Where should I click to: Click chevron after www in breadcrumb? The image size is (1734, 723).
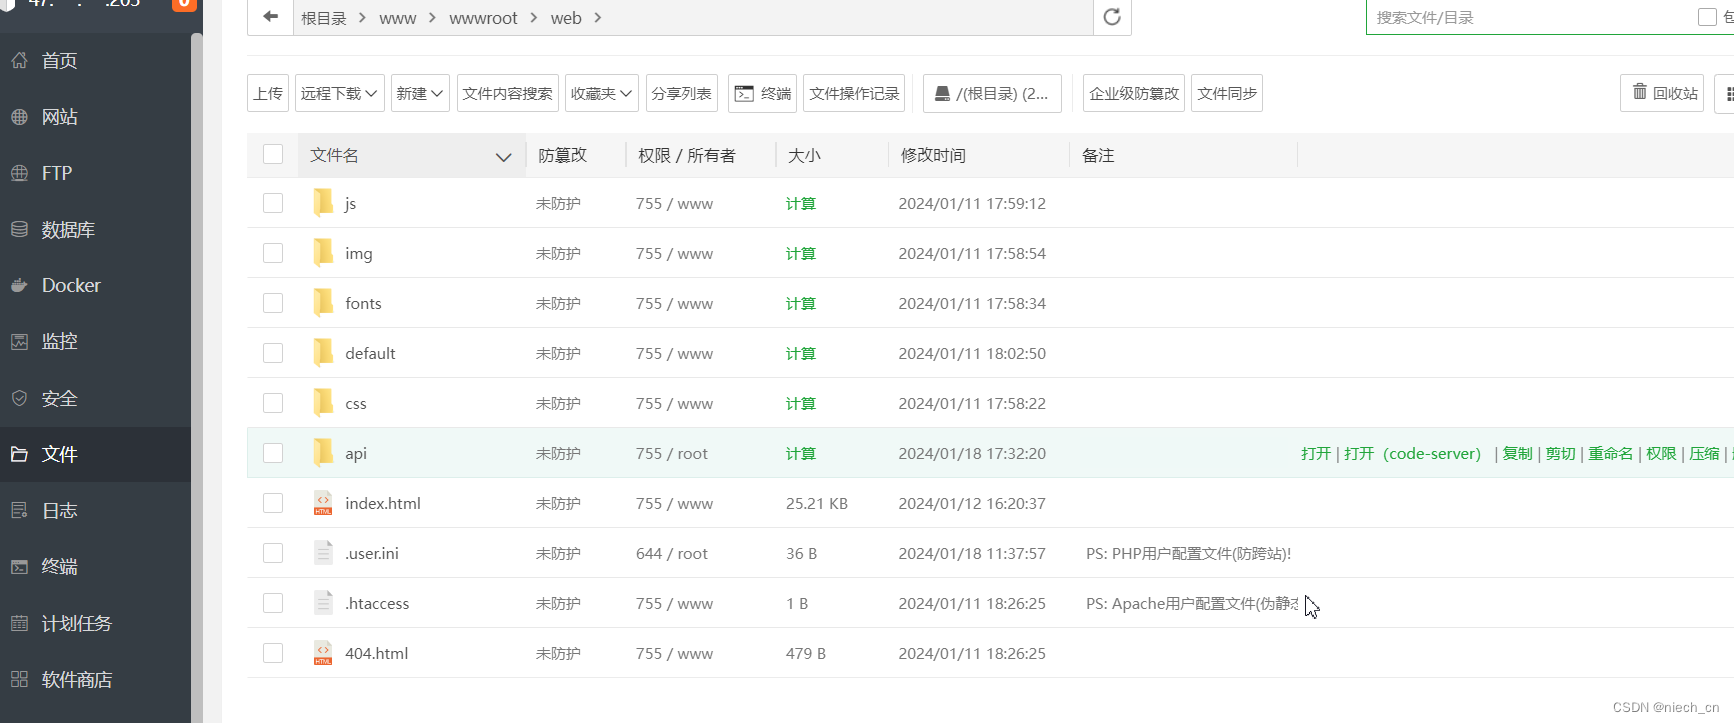432,18
